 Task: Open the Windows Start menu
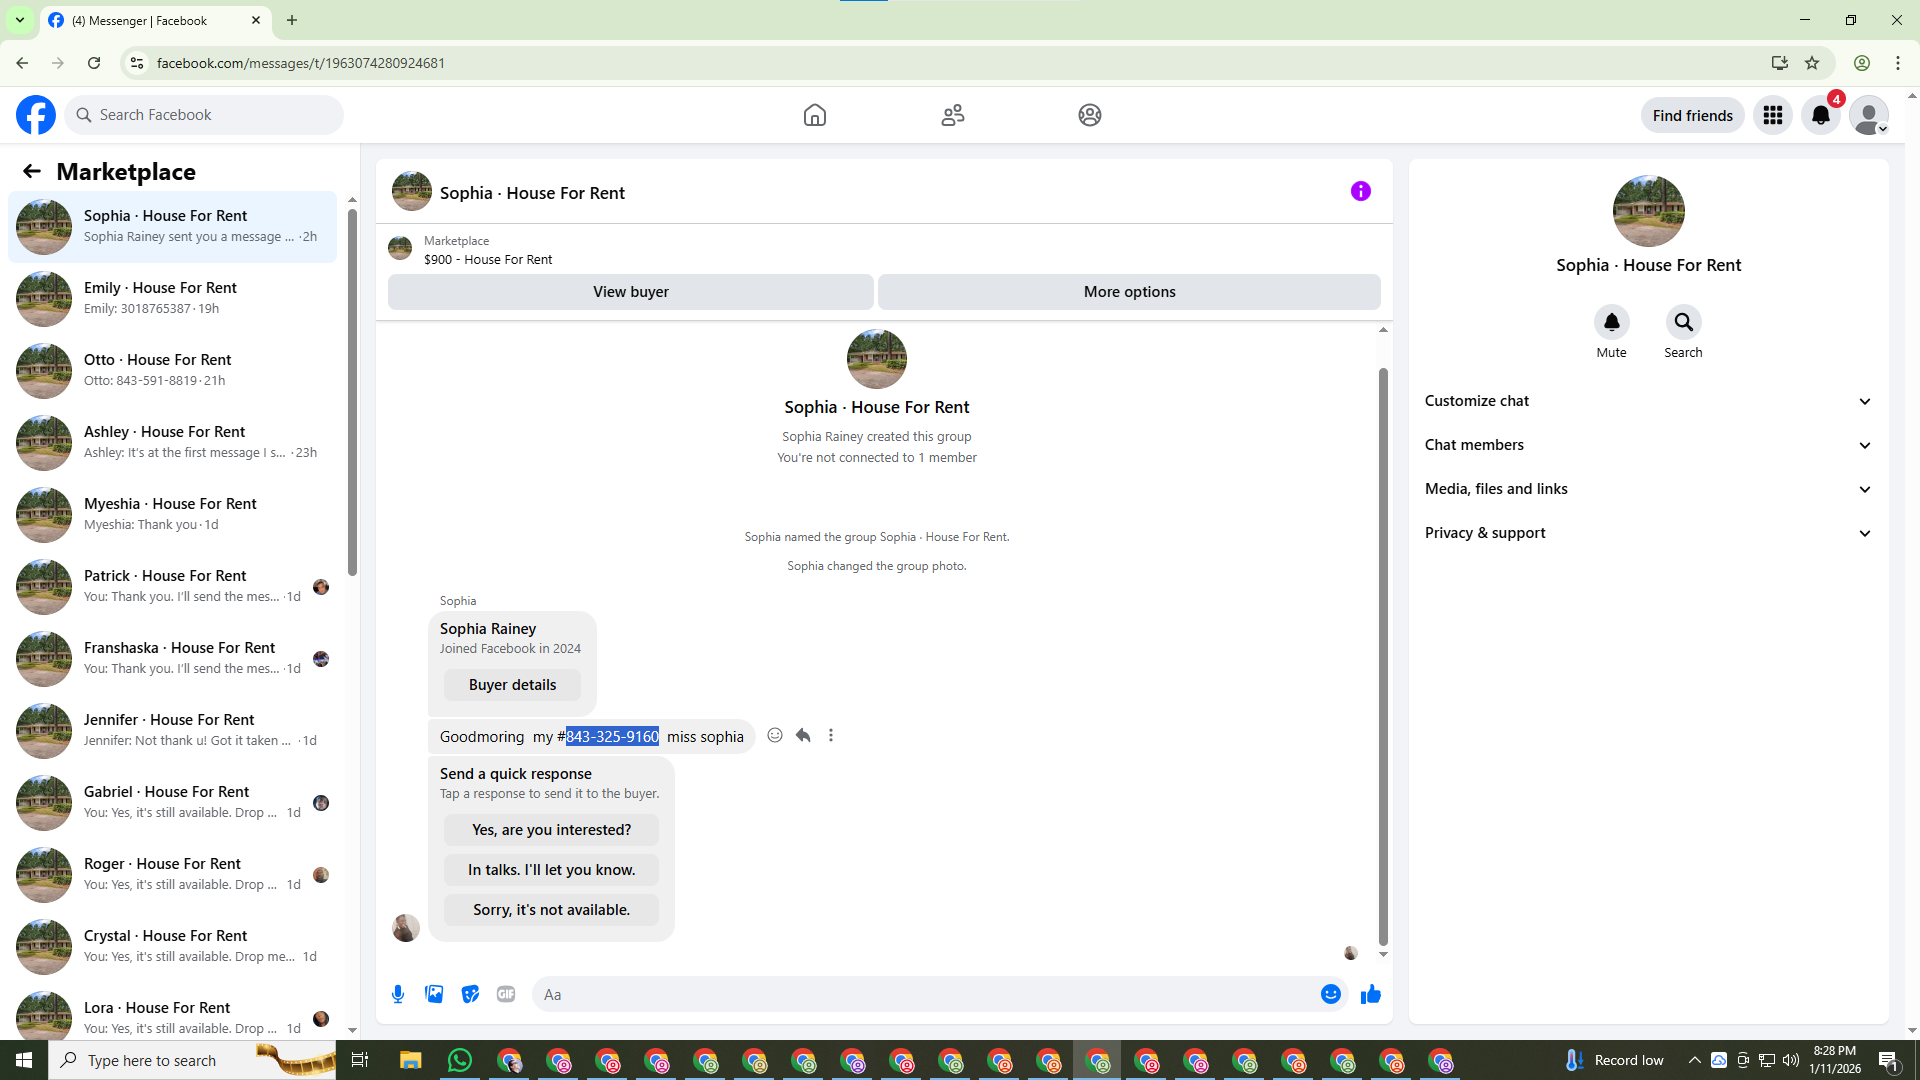[24, 1060]
